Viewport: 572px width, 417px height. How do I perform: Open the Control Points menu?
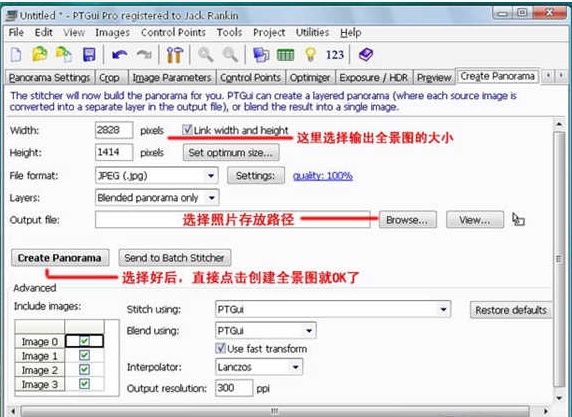[173, 32]
